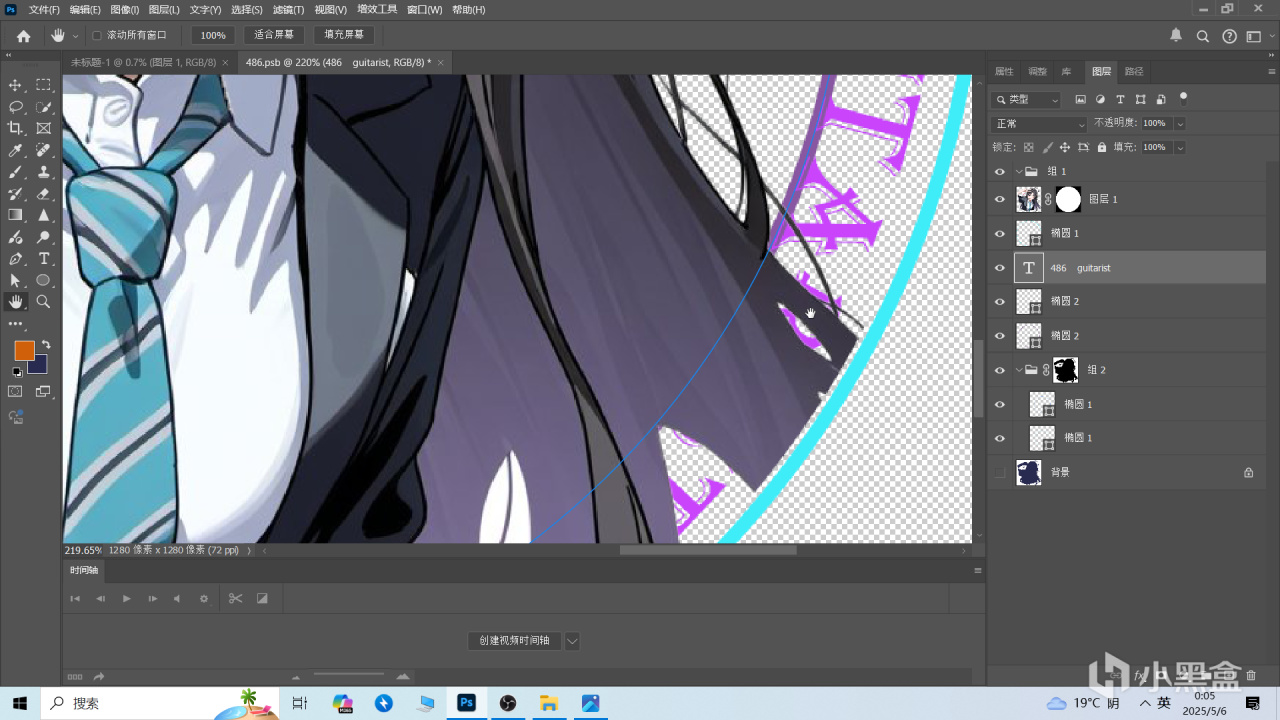Viewport: 1280px width, 720px height.
Task: Select the Ellipse shape tool
Action: tap(44, 280)
